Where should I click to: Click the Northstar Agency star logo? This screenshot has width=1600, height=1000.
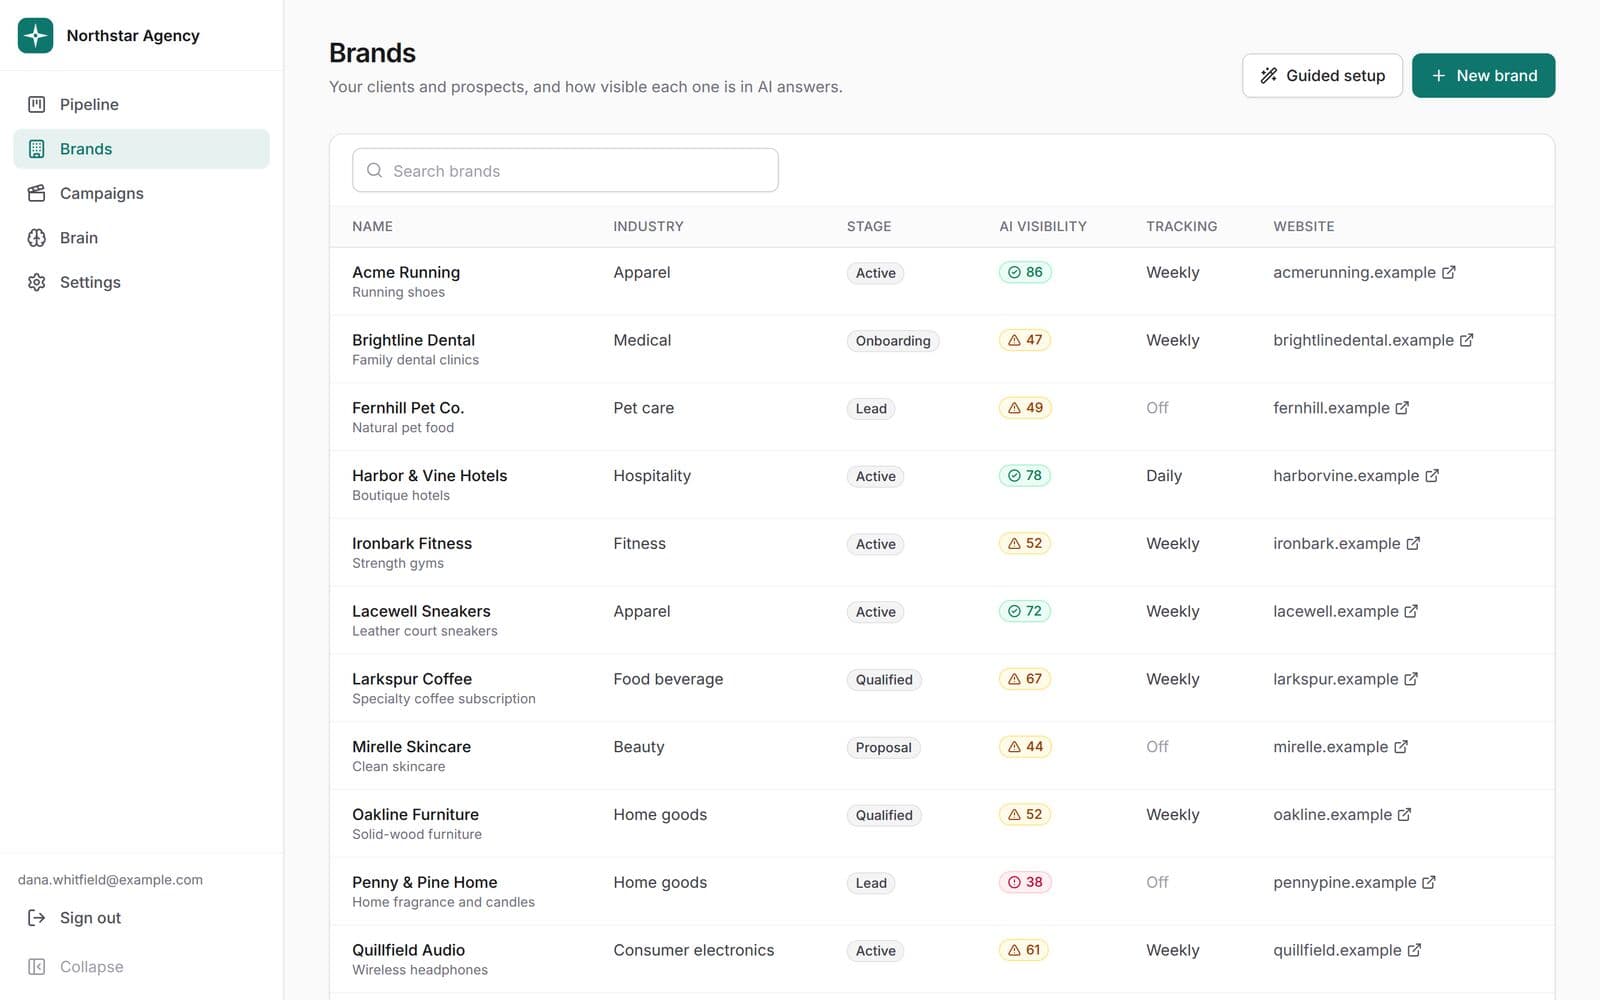coord(35,35)
